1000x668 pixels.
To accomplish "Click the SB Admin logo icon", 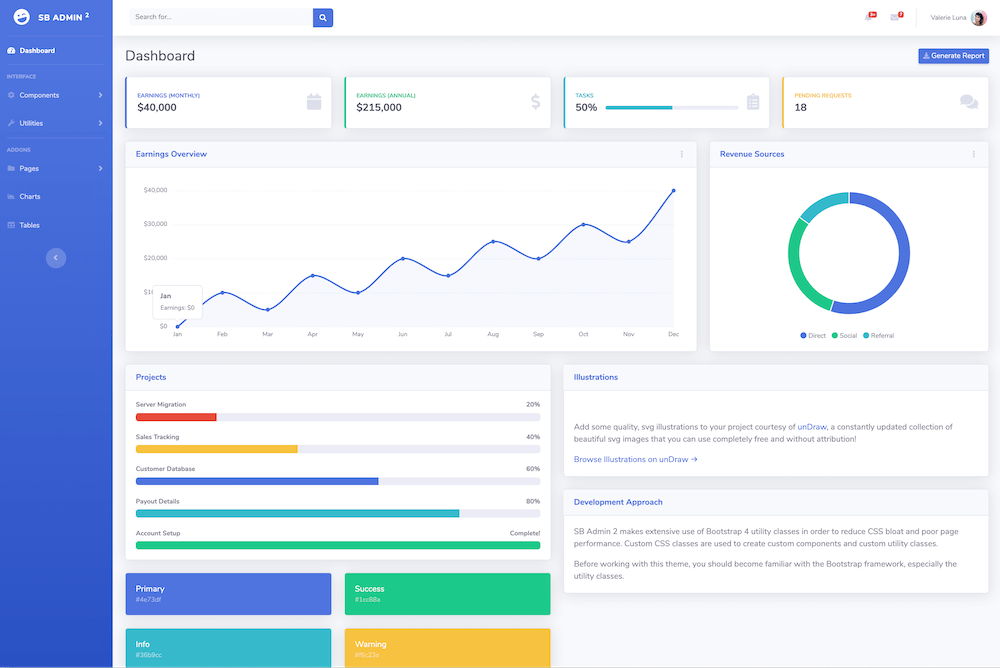I will pos(21,17).
